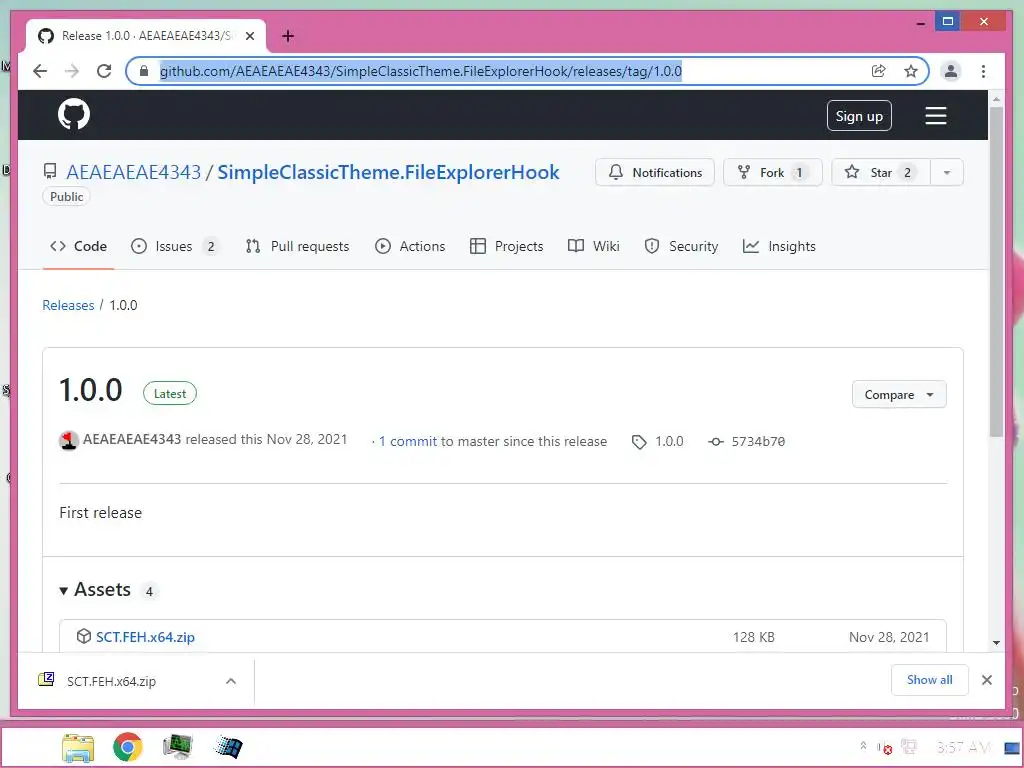The image size is (1024, 768).
Task: Click the Sign up button
Action: tap(859, 116)
